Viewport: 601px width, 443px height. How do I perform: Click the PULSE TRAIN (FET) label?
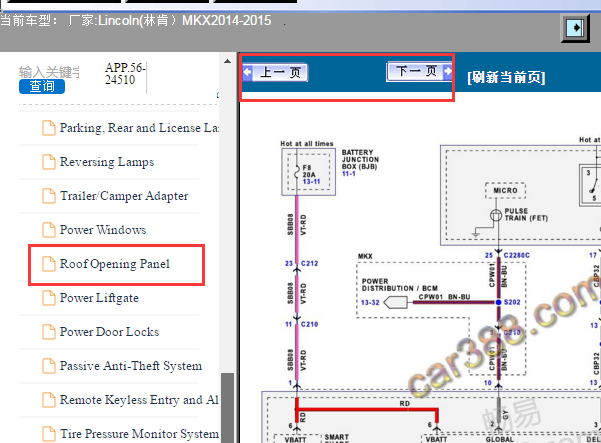click(x=526, y=215)
